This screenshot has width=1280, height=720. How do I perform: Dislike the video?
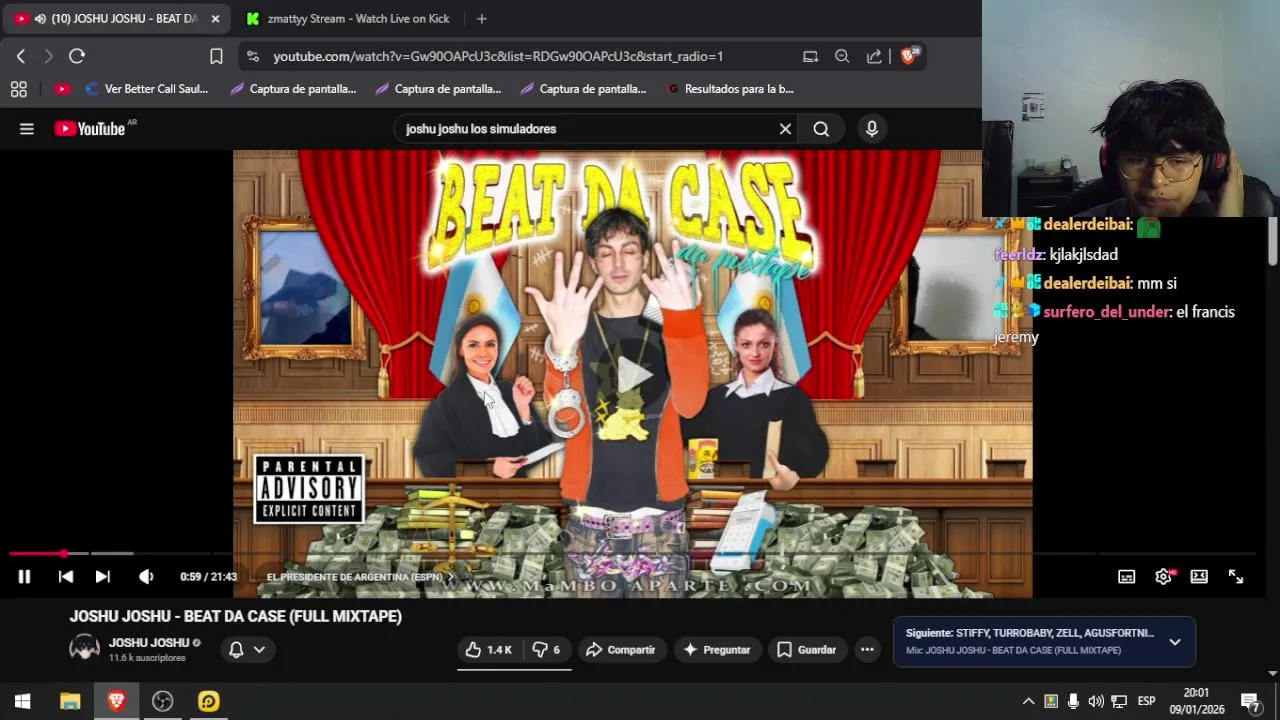pyautogui.click(x=546, y=650)
